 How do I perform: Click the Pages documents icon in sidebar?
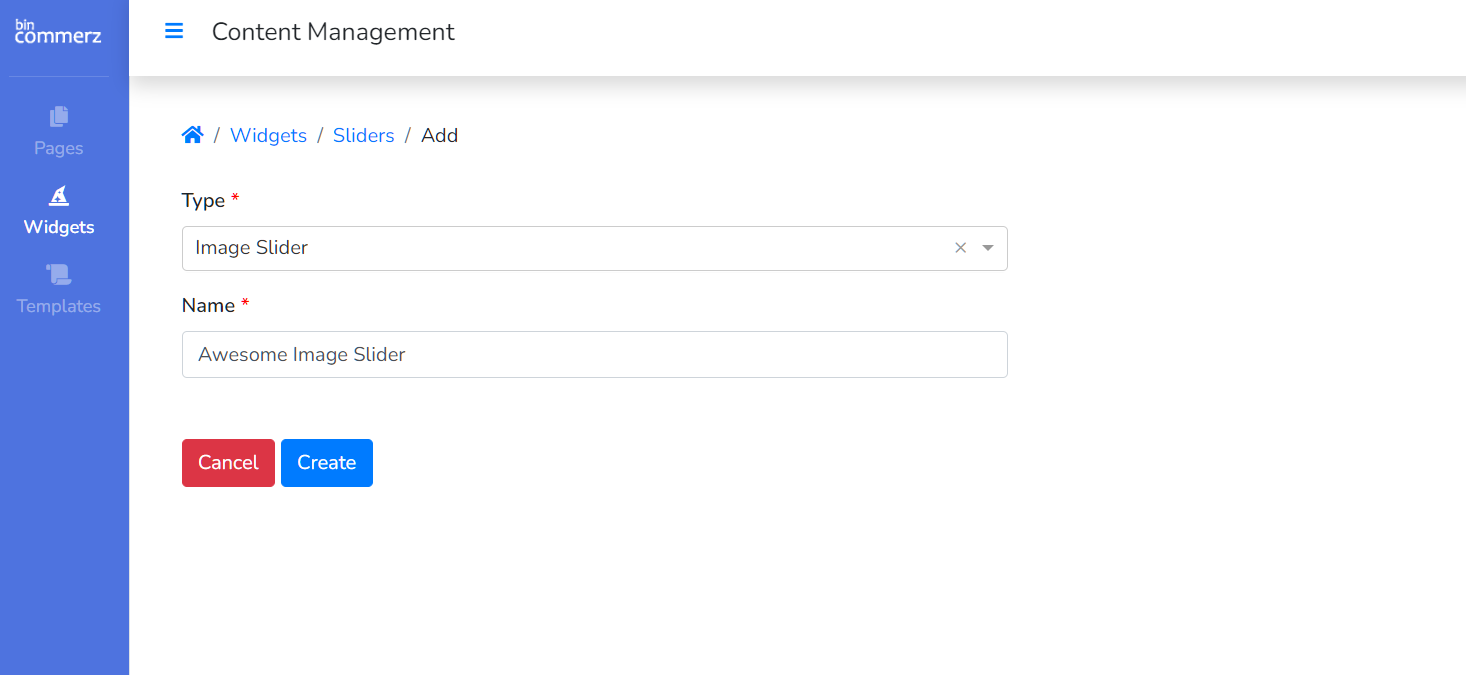point(59,116)
